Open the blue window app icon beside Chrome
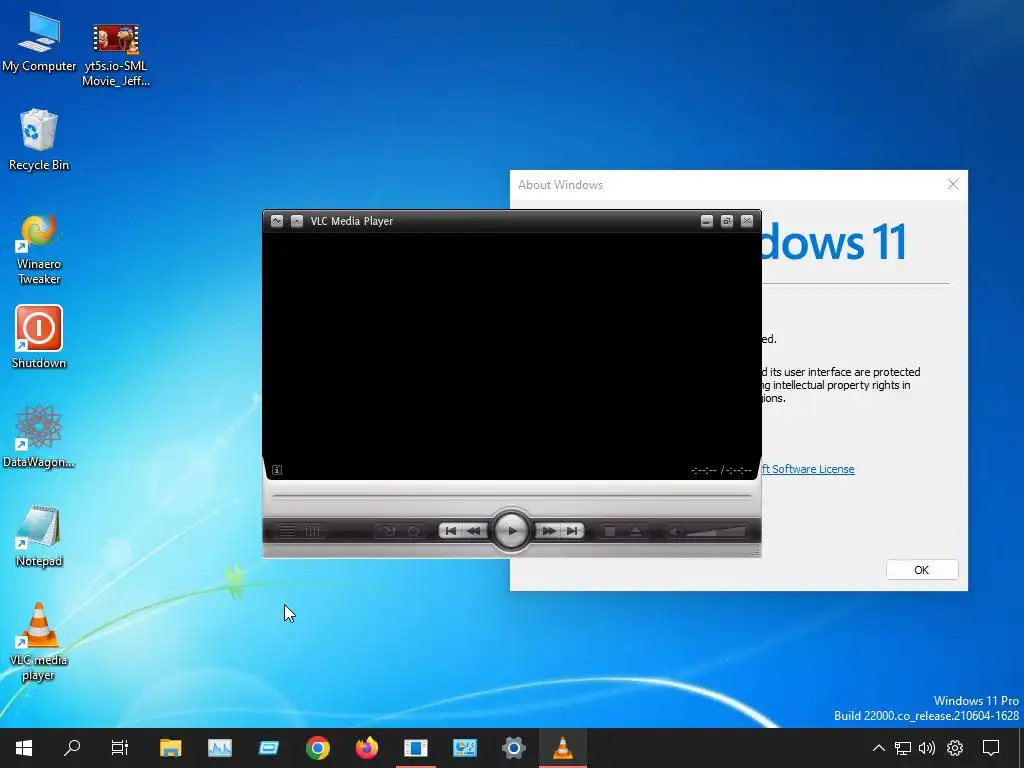This screenshot has height=768, width=1024. 268,748
